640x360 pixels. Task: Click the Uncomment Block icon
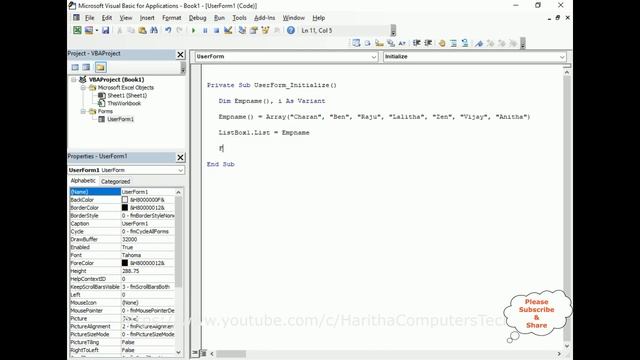[x=464, y=43]
